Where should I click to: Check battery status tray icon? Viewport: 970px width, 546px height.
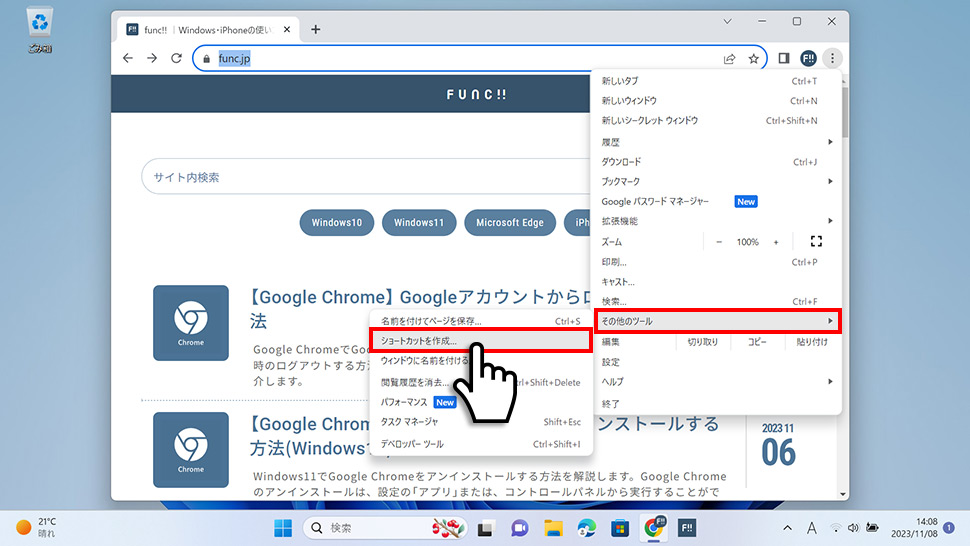[x=872, y=528]
